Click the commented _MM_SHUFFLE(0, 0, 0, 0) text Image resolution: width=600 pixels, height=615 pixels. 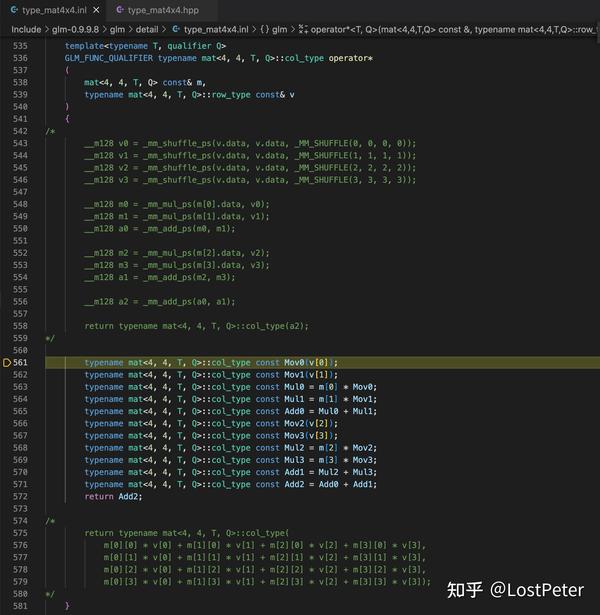click(352, 143)
